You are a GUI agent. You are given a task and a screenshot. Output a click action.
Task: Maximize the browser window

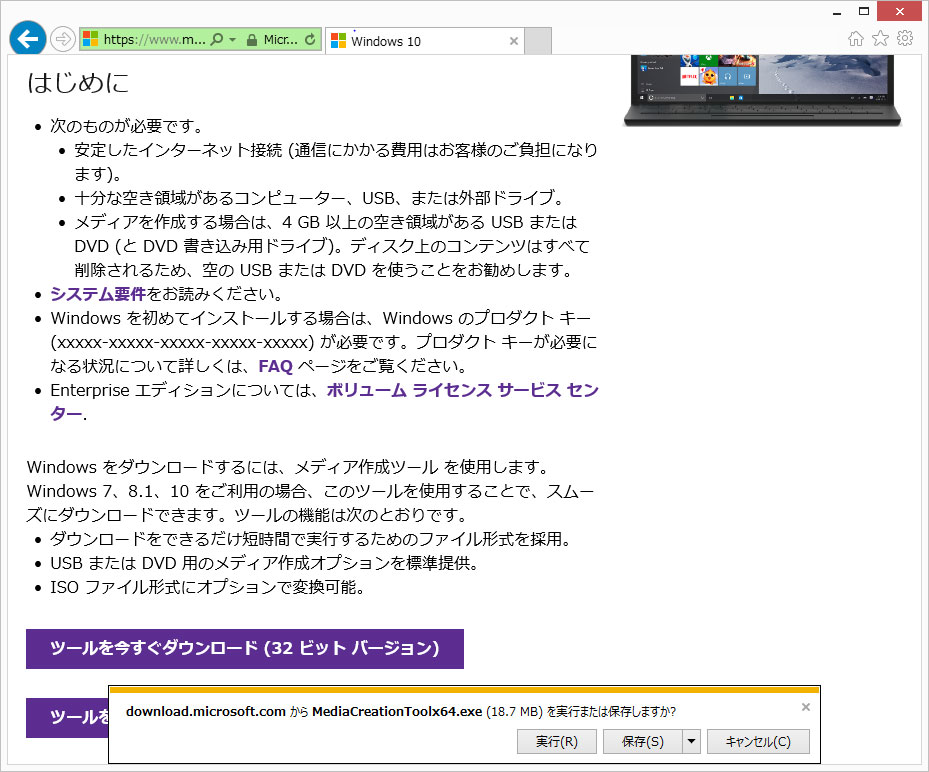[864, 11]
